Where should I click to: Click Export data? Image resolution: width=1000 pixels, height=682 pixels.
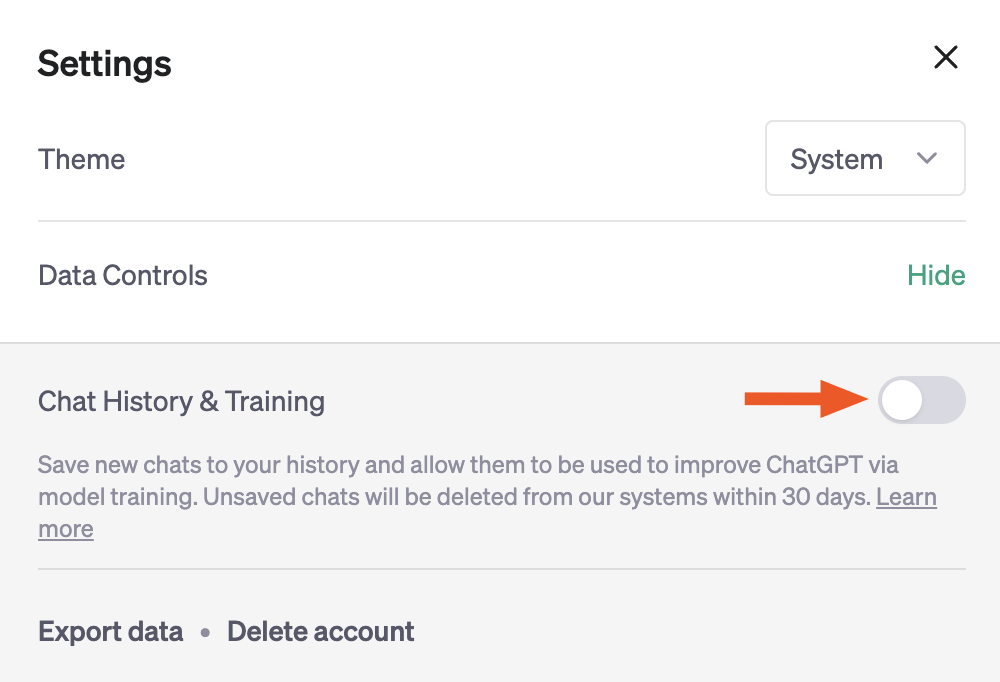[x=110, y=631]
